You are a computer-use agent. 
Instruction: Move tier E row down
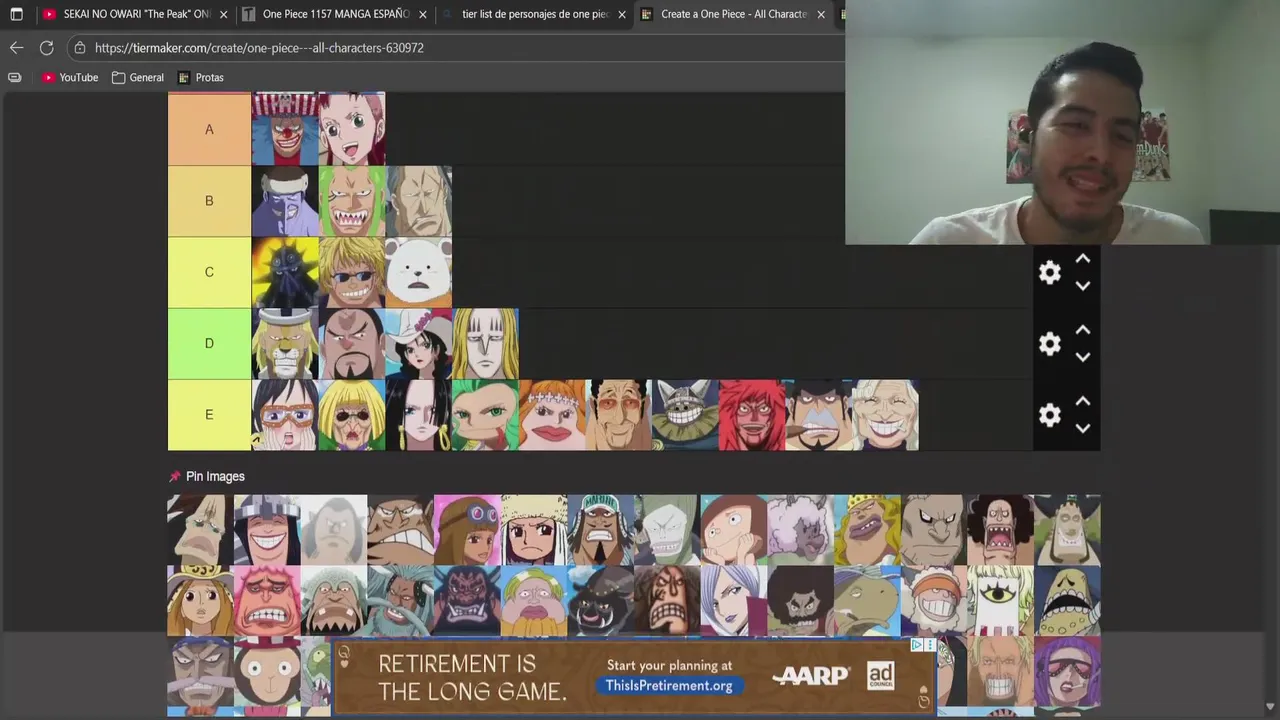(1082, 428)
